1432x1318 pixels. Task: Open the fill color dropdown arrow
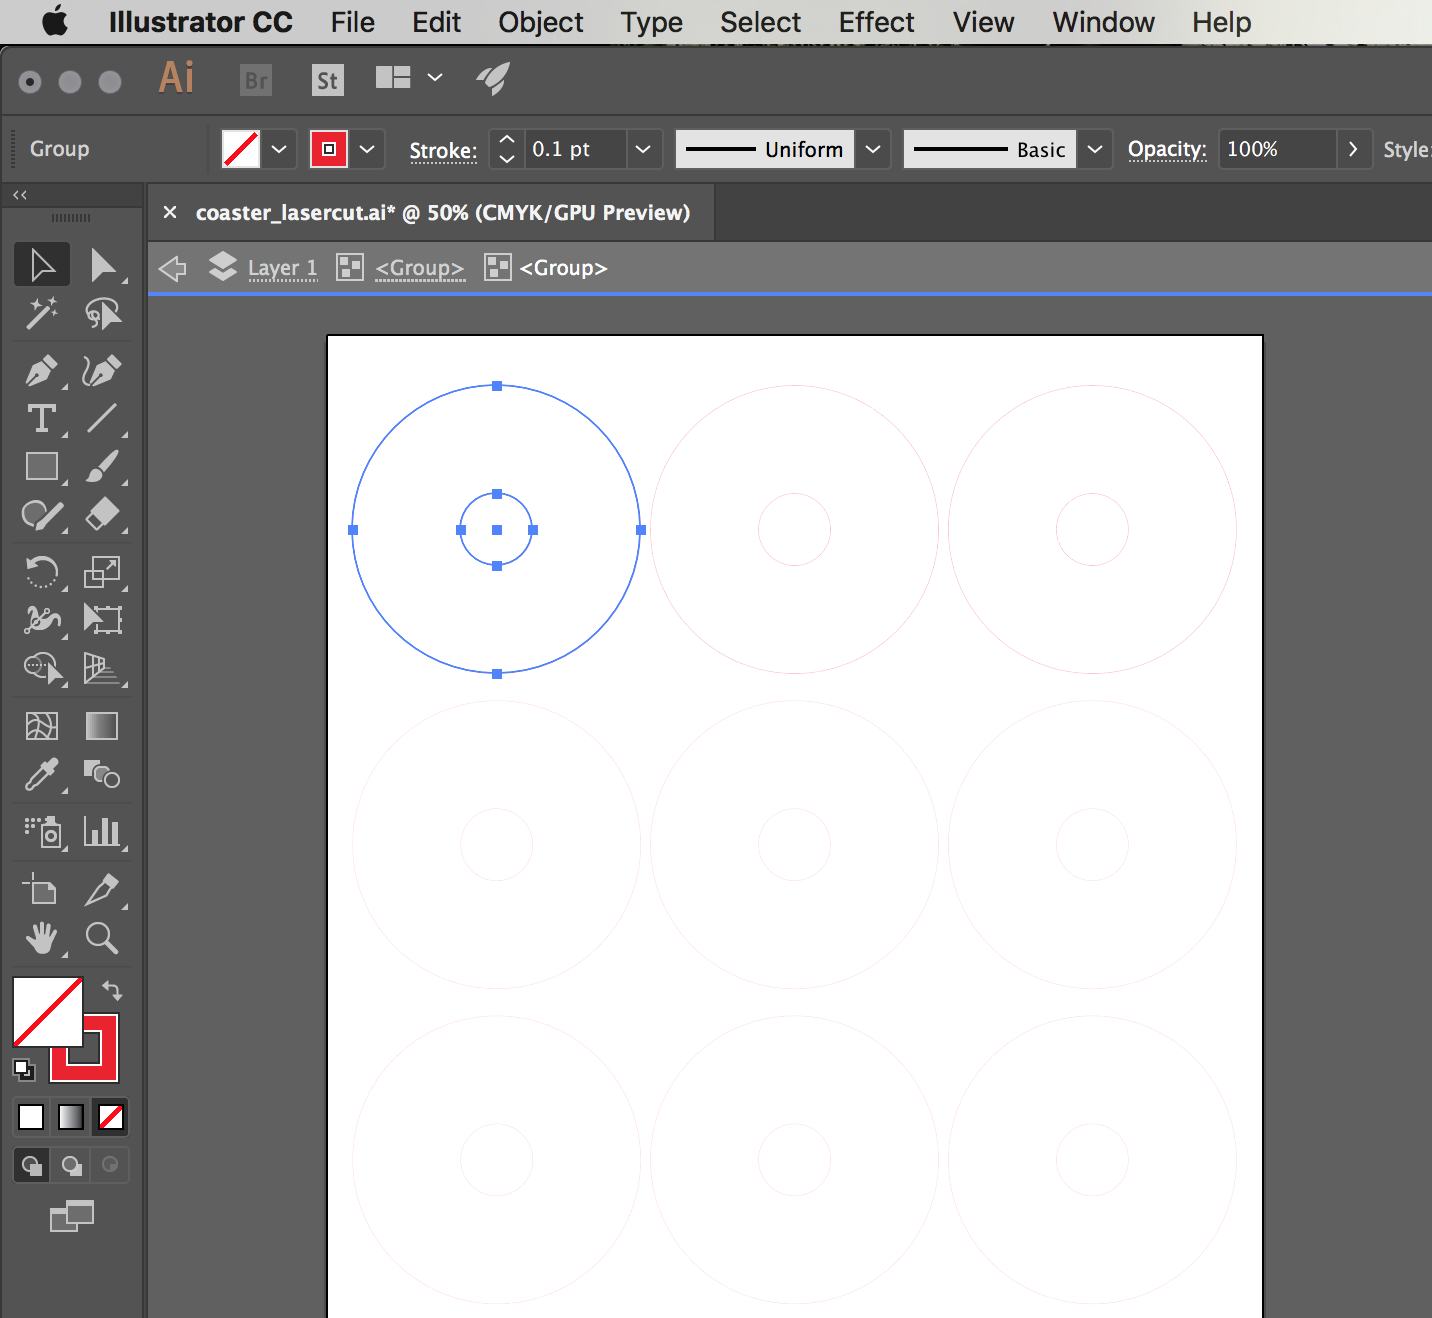[279, 149]
